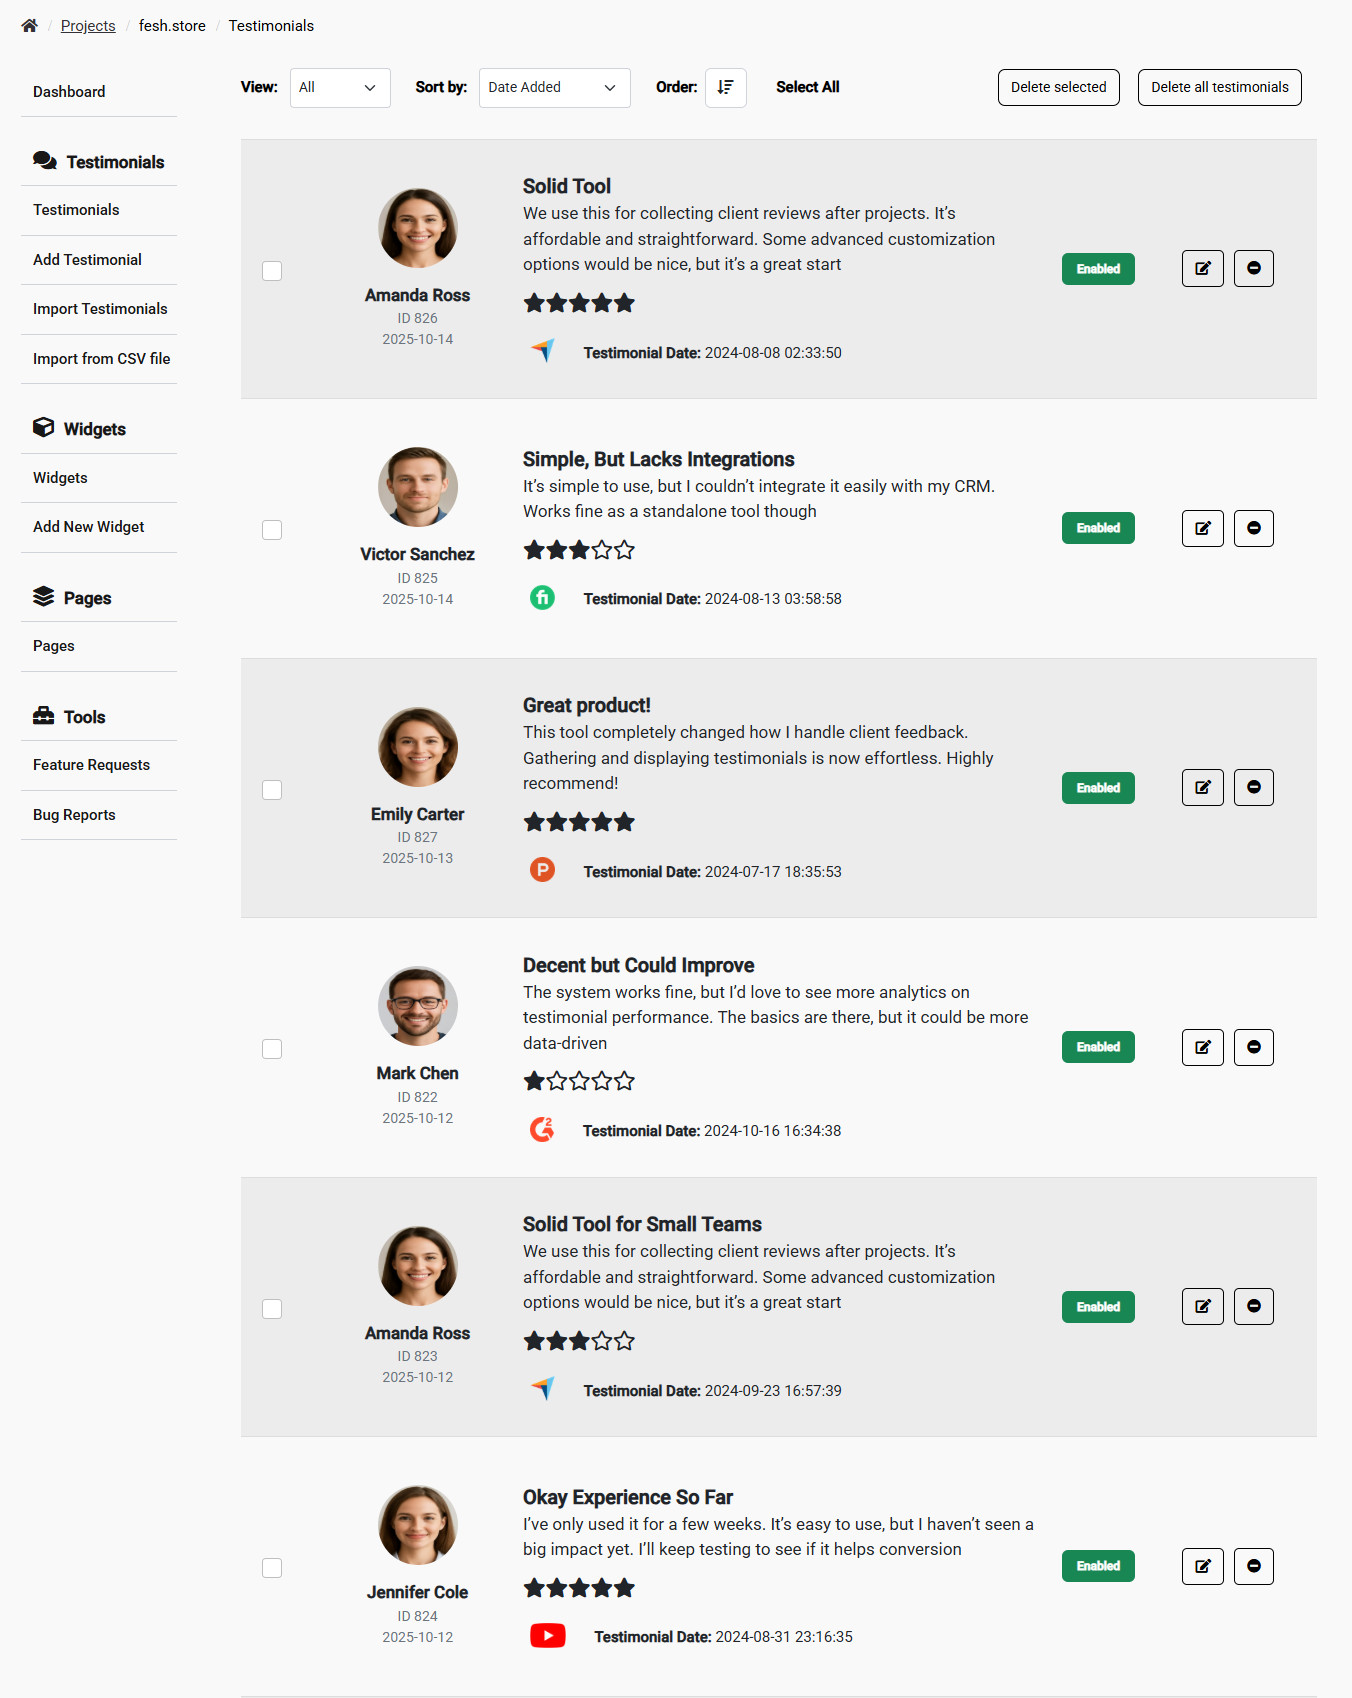Click the G2 source icon on Mark Chen's testimonial
Image resolution: width=1352 pixels, height=1698 pixels.
pyautogui.click(x=542, y=1130)
